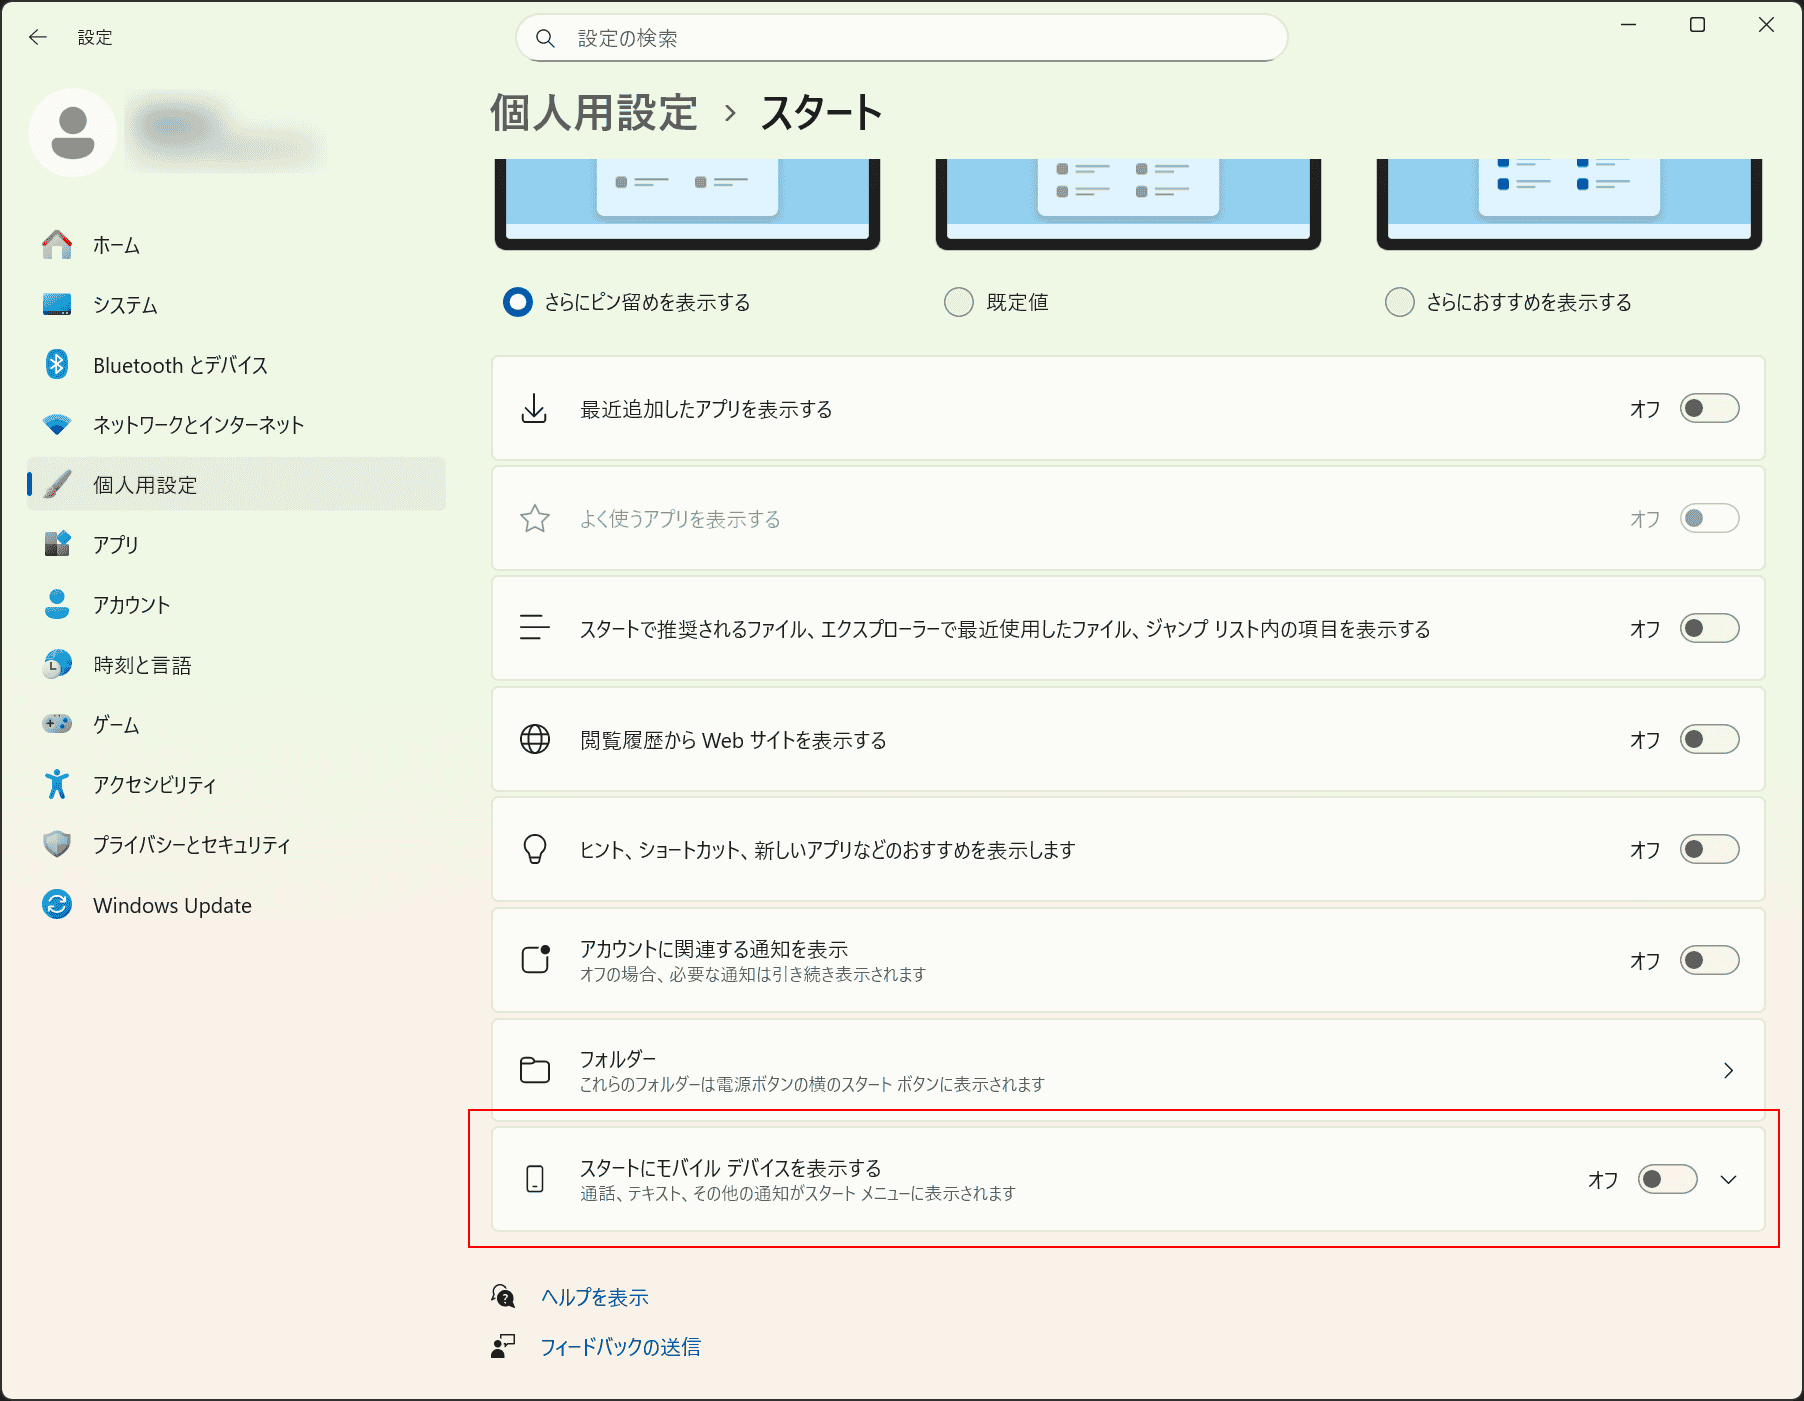Screen dimensions: 1804x1401
Task: Click the user profile avatar
Action: (x=73, y=132)
